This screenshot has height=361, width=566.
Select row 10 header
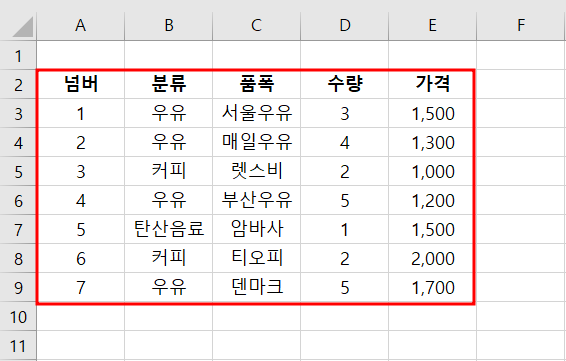(18, 317)
